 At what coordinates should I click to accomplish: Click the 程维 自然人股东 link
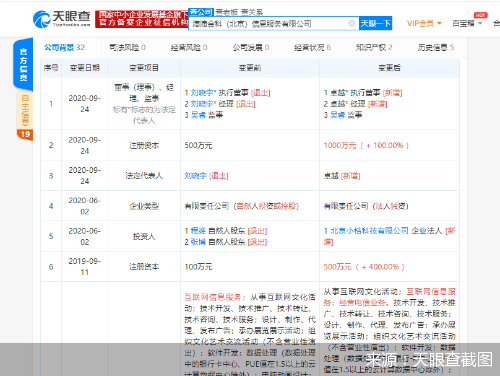point(198,231)
